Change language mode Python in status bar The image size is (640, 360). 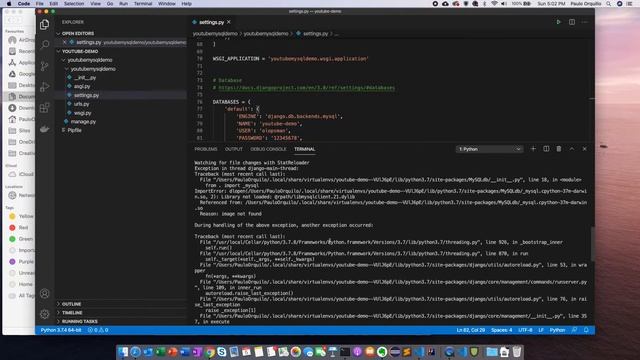point(557,330)
